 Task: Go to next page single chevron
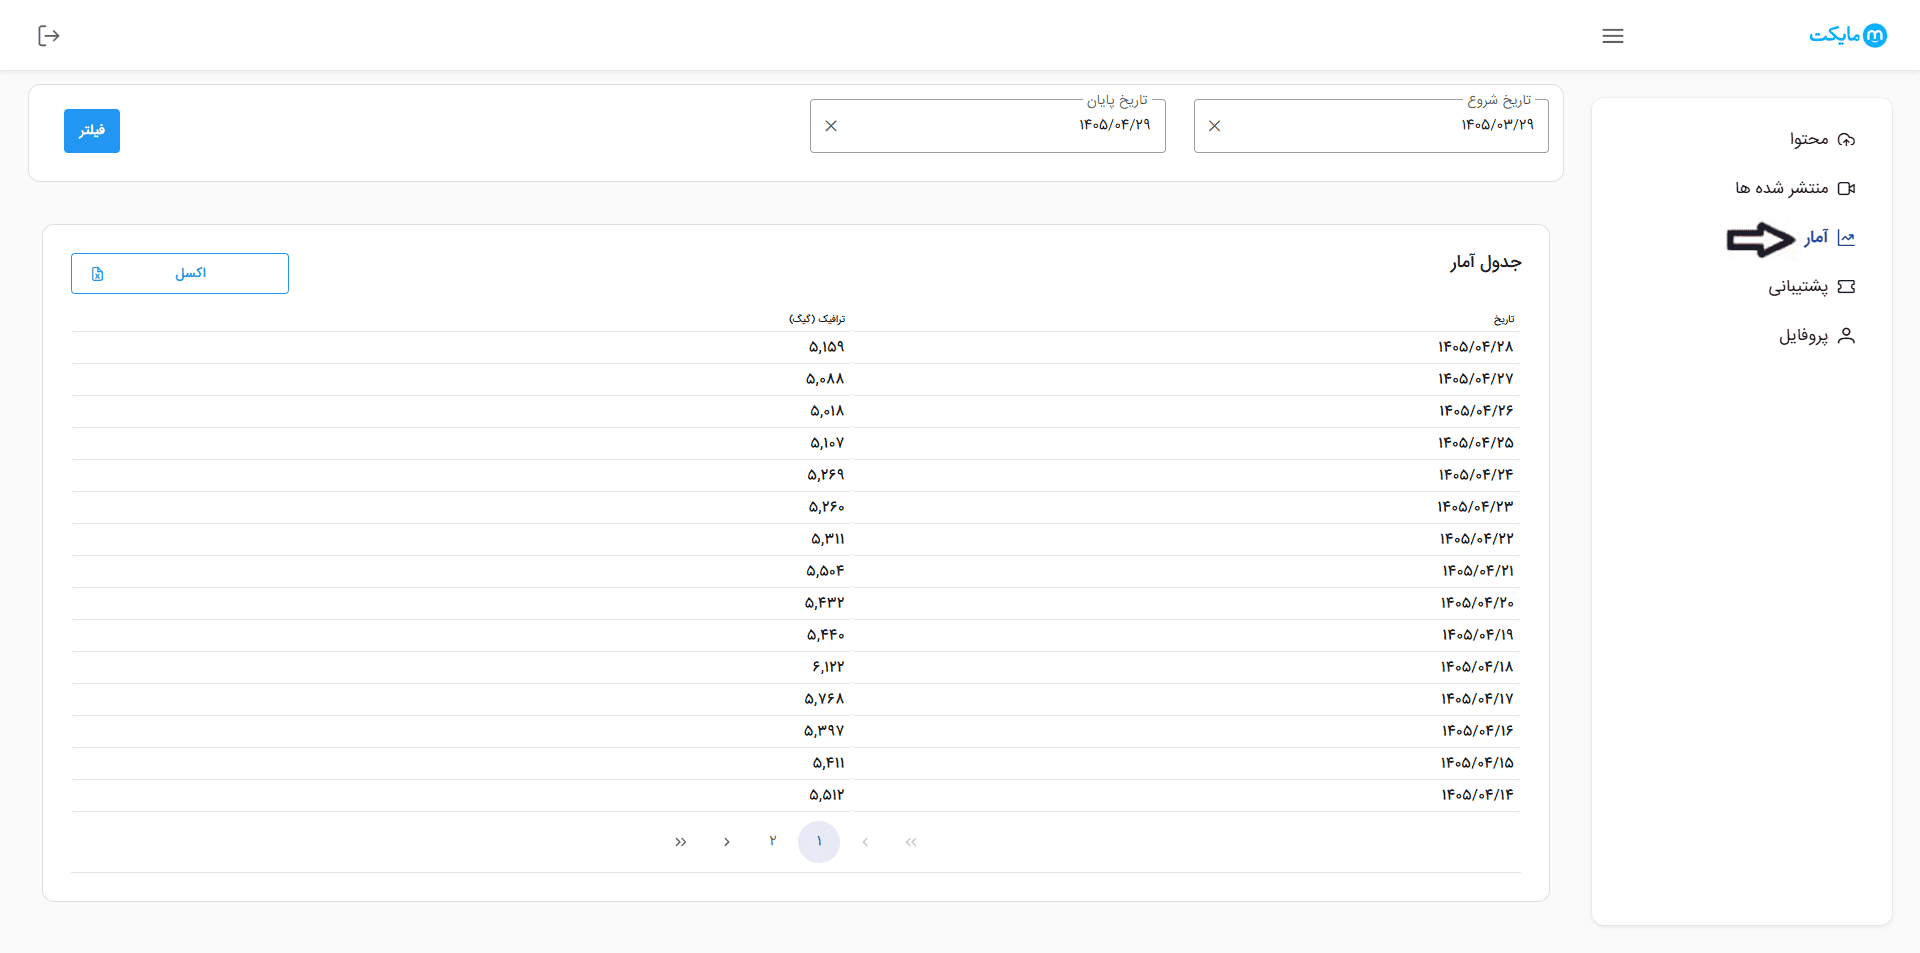pos(727,842)
